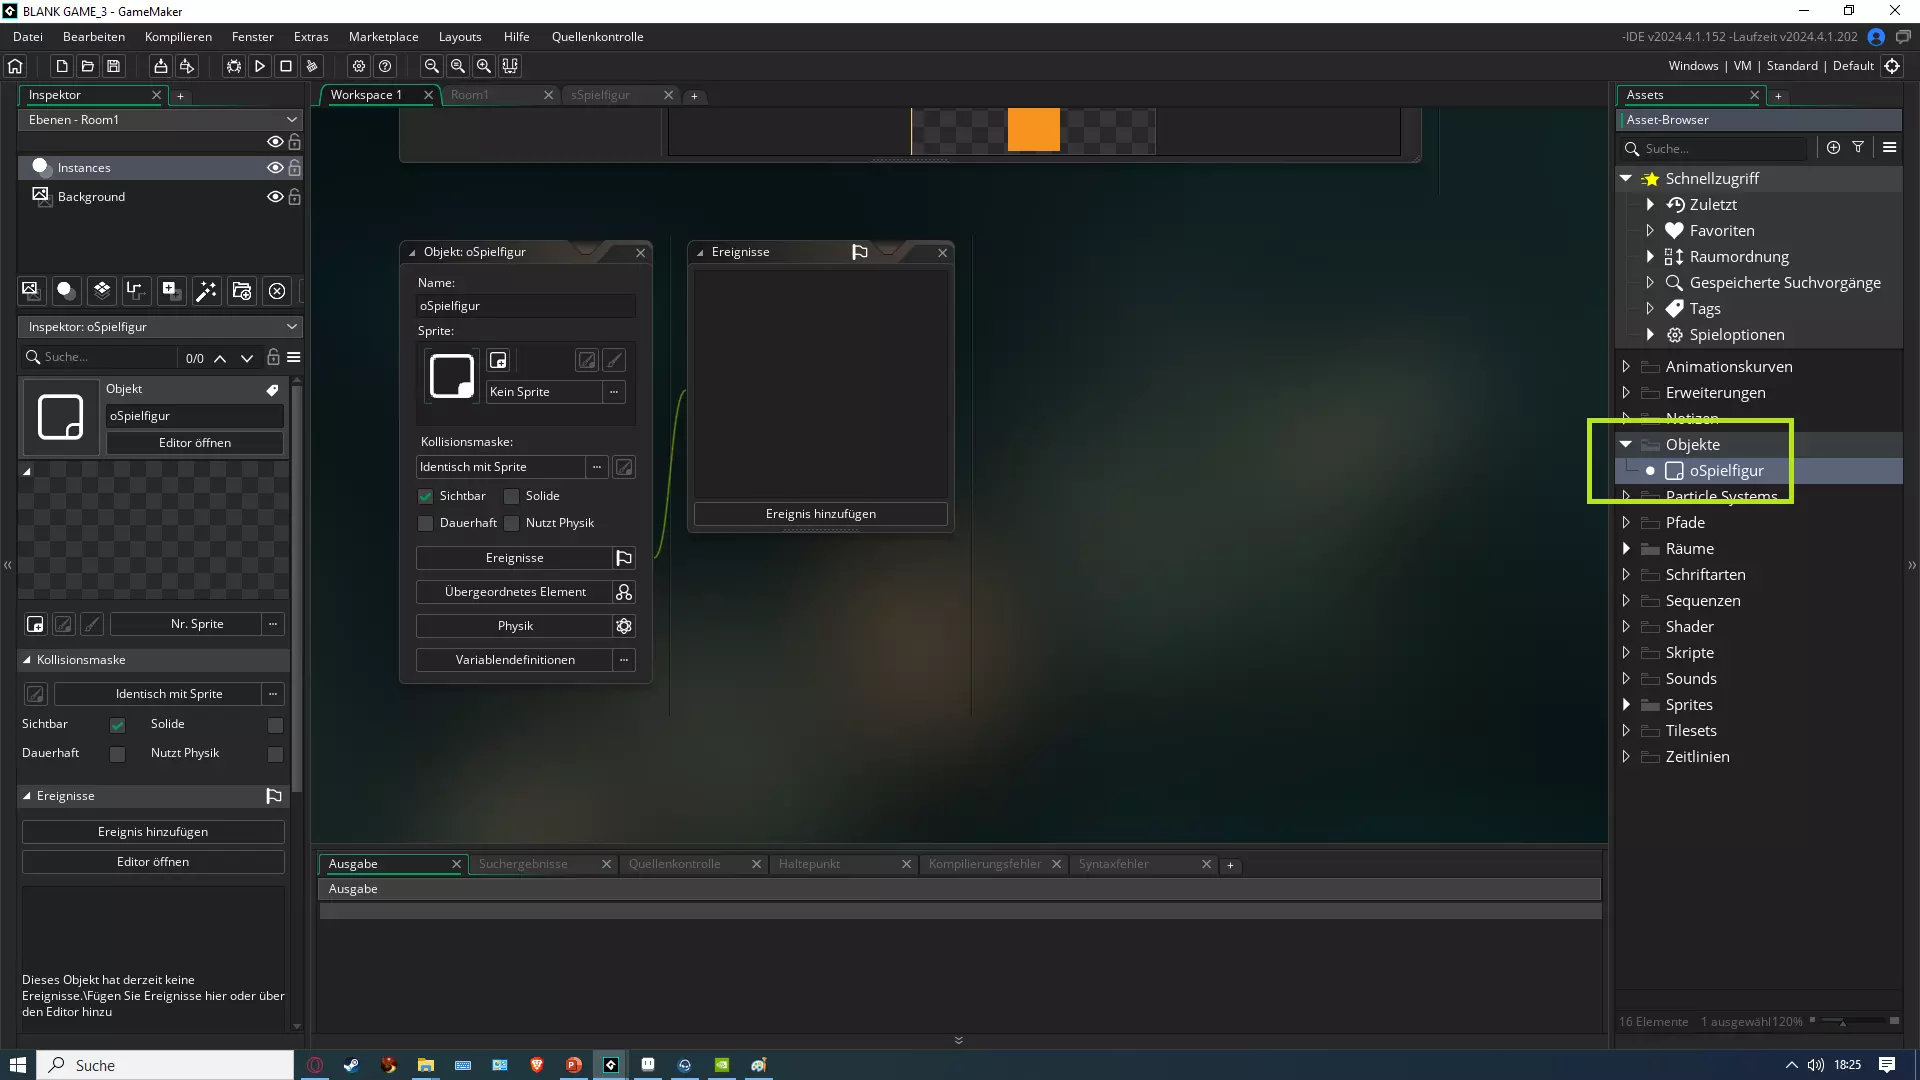Click the Stop game square icon
The image size is (1920, 1080).
tap(286, 66)
